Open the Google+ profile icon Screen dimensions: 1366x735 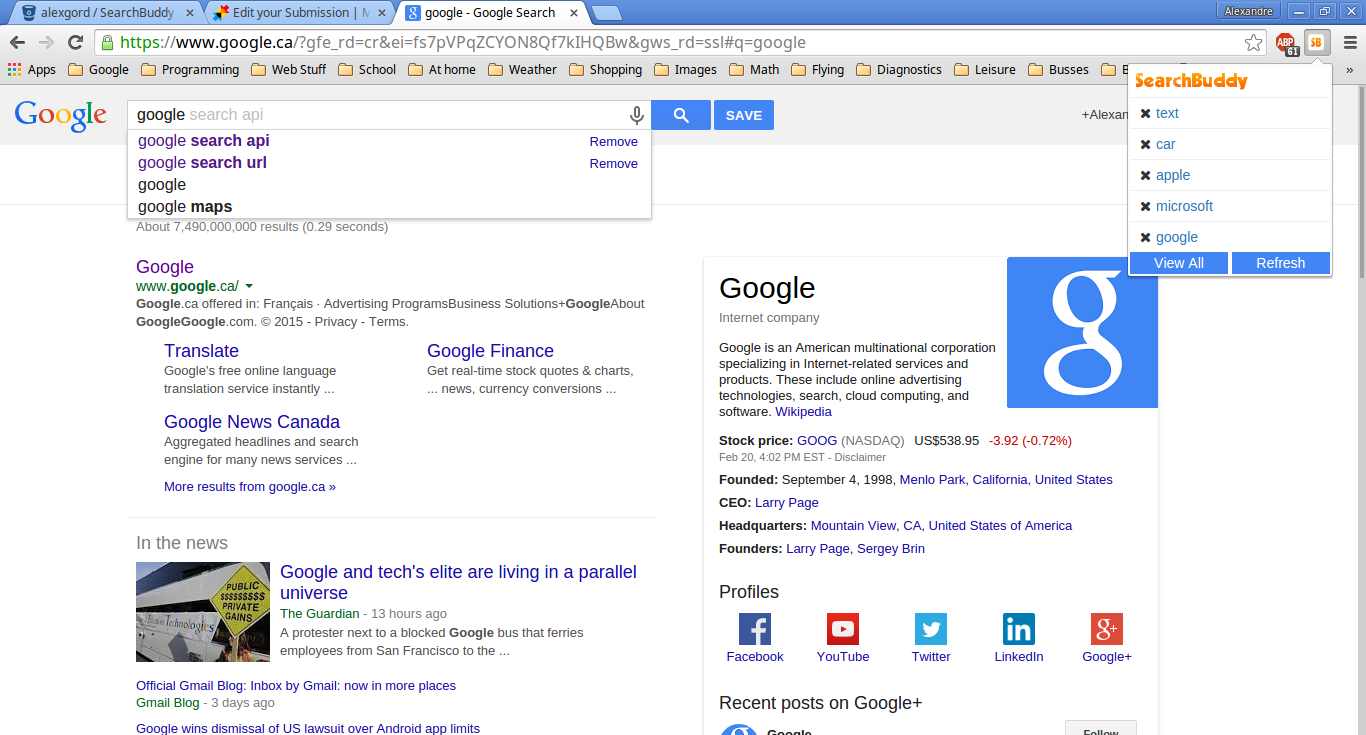pos(1107,629)
